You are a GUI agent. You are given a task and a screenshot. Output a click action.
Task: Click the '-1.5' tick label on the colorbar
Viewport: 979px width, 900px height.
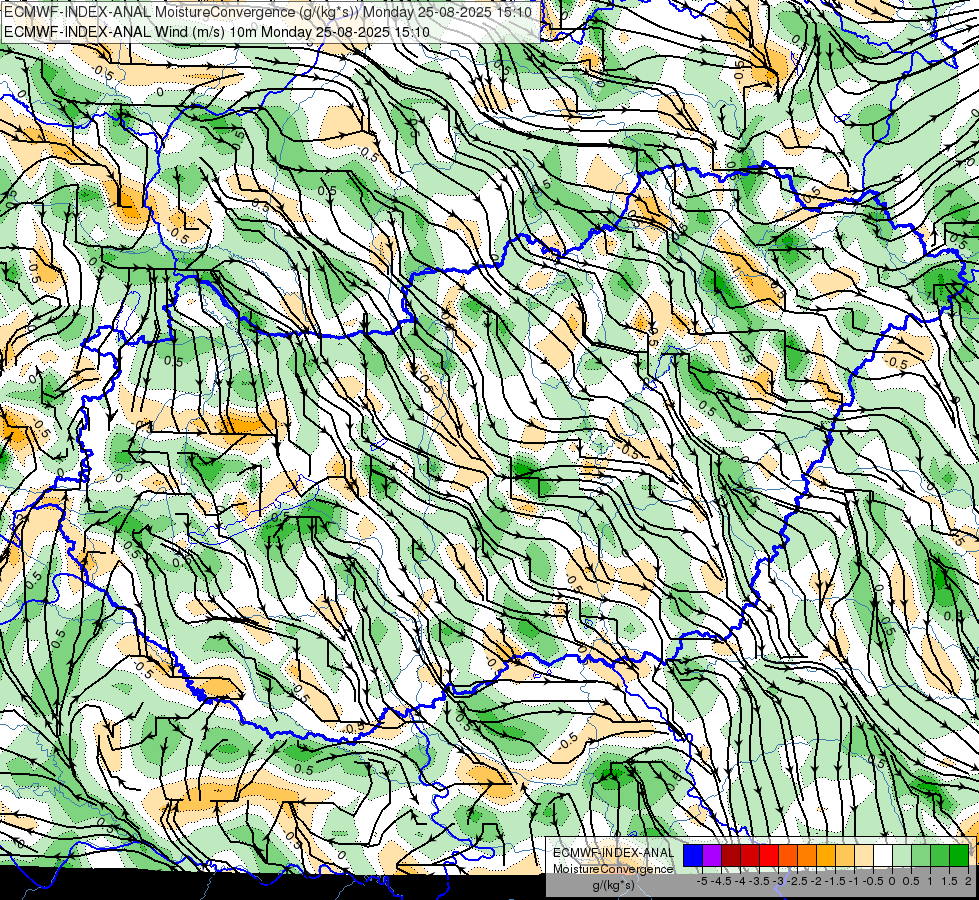point(835,881)
